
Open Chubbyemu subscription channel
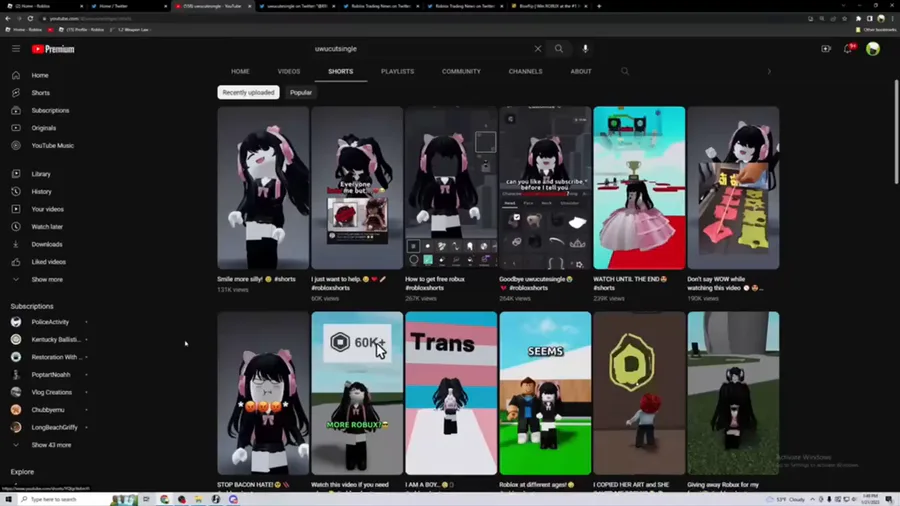(48, 410)
